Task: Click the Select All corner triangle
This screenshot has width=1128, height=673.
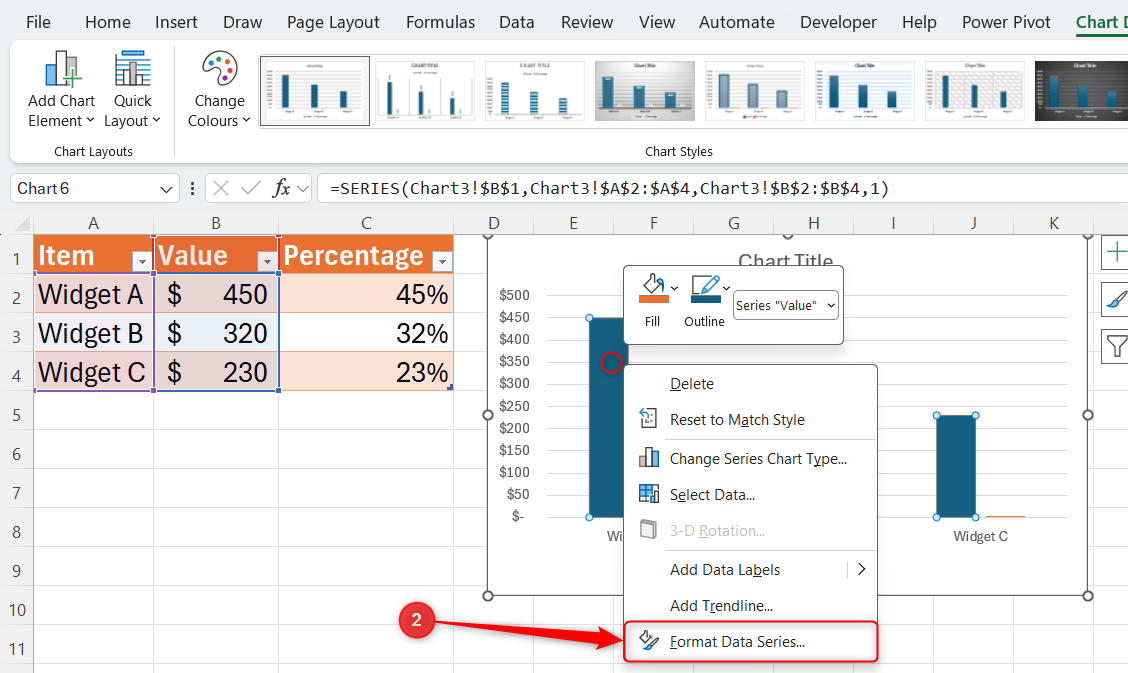Action: point(21,224)
